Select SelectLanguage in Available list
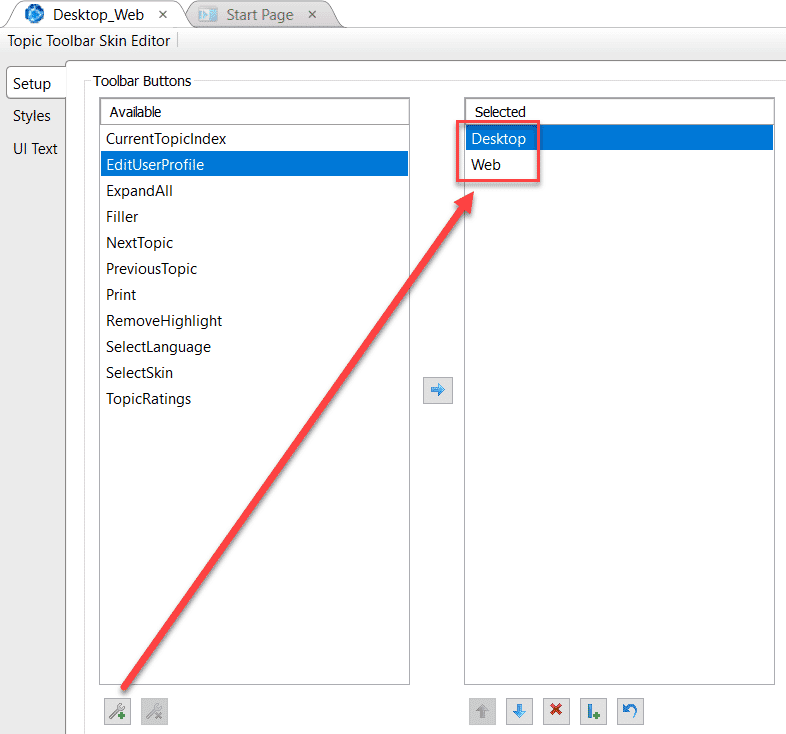Viewport: 786px width, 734px height. coord(255,347)
